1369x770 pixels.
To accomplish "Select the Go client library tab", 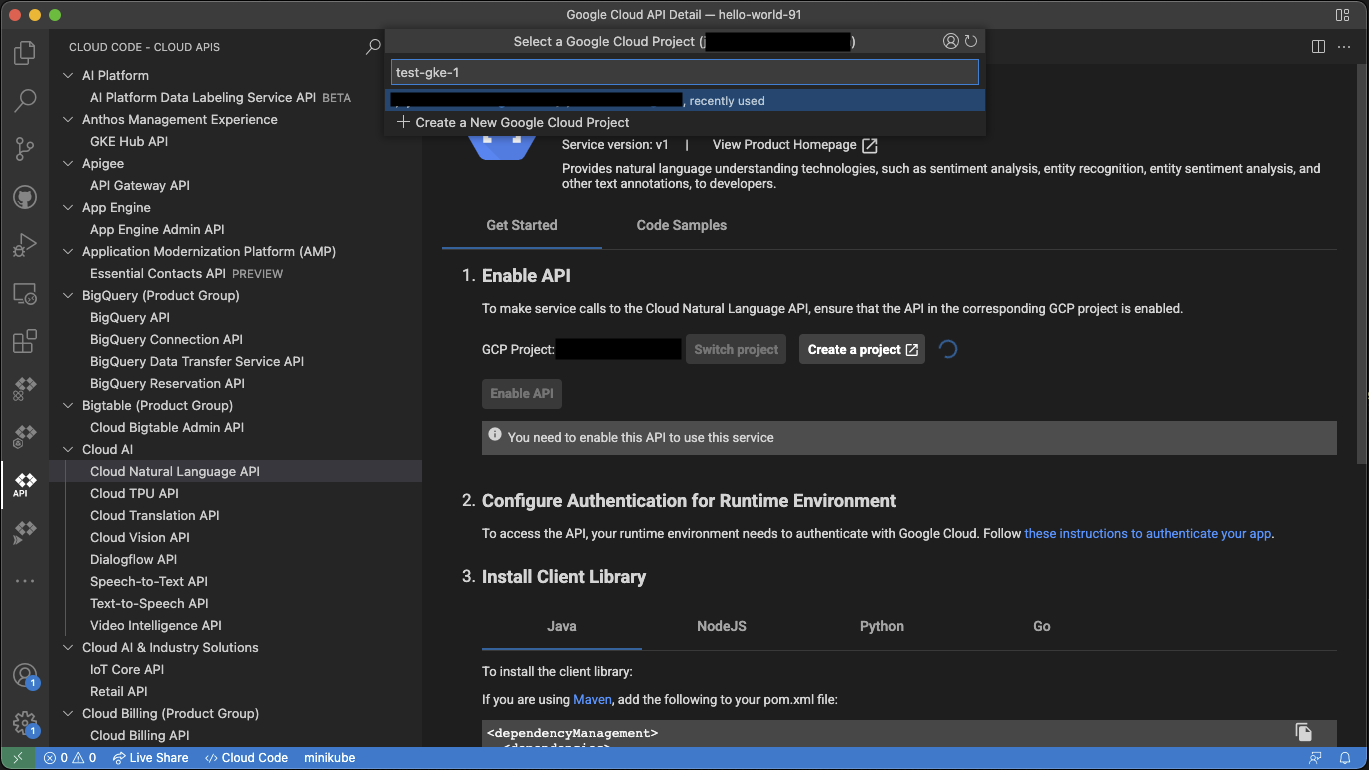I will point(1042,626).
